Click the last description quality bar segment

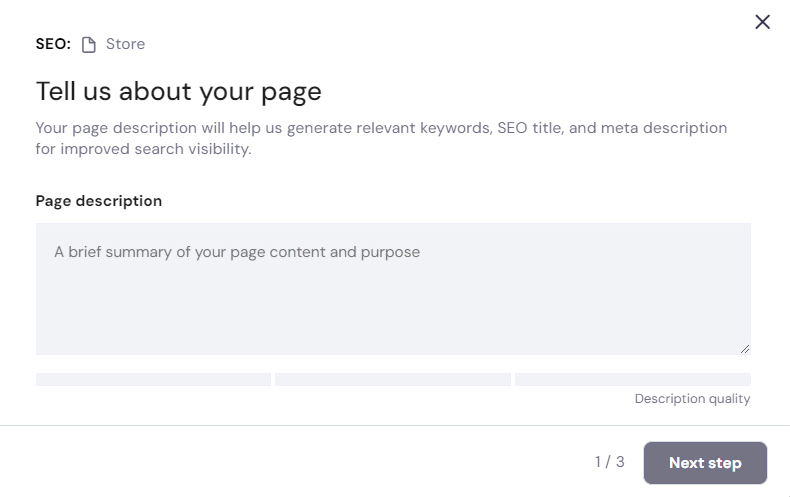click(632, 379)
